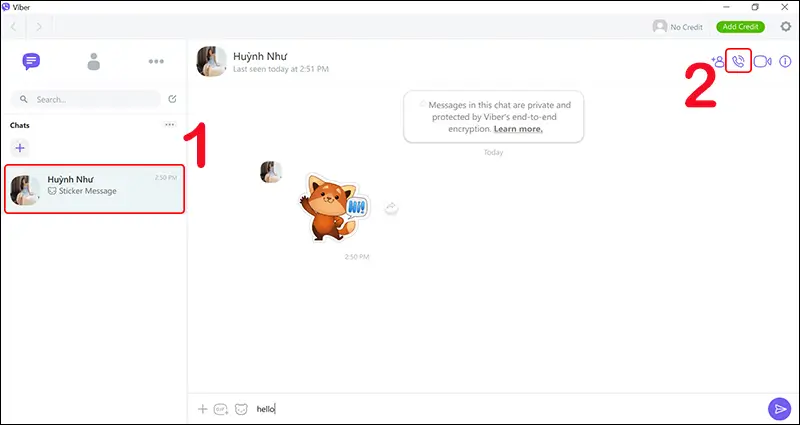Click the Last seen today status text

tap(281, 69)
